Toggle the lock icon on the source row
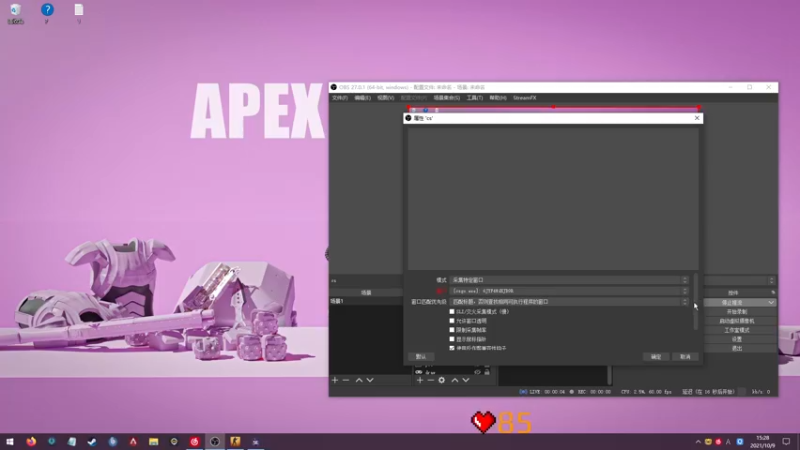 pos(487,372)
